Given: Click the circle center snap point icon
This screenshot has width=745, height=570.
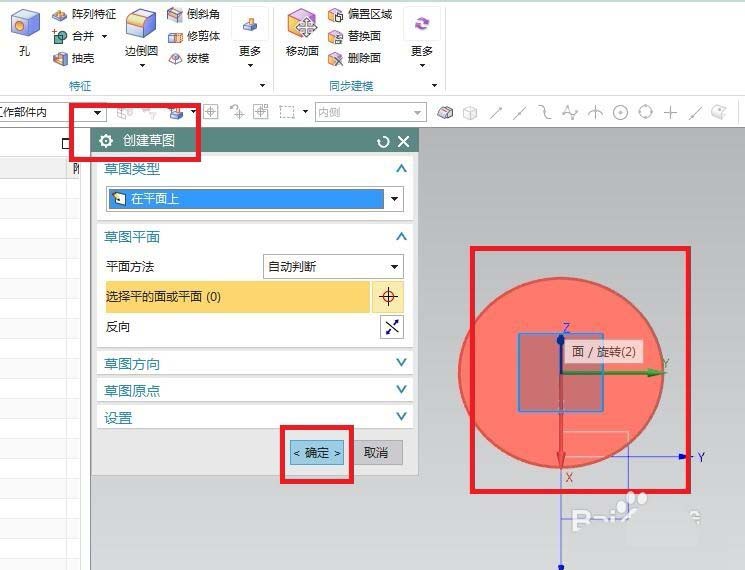Looking at the screenshot, I should click(x=620, y=113).
